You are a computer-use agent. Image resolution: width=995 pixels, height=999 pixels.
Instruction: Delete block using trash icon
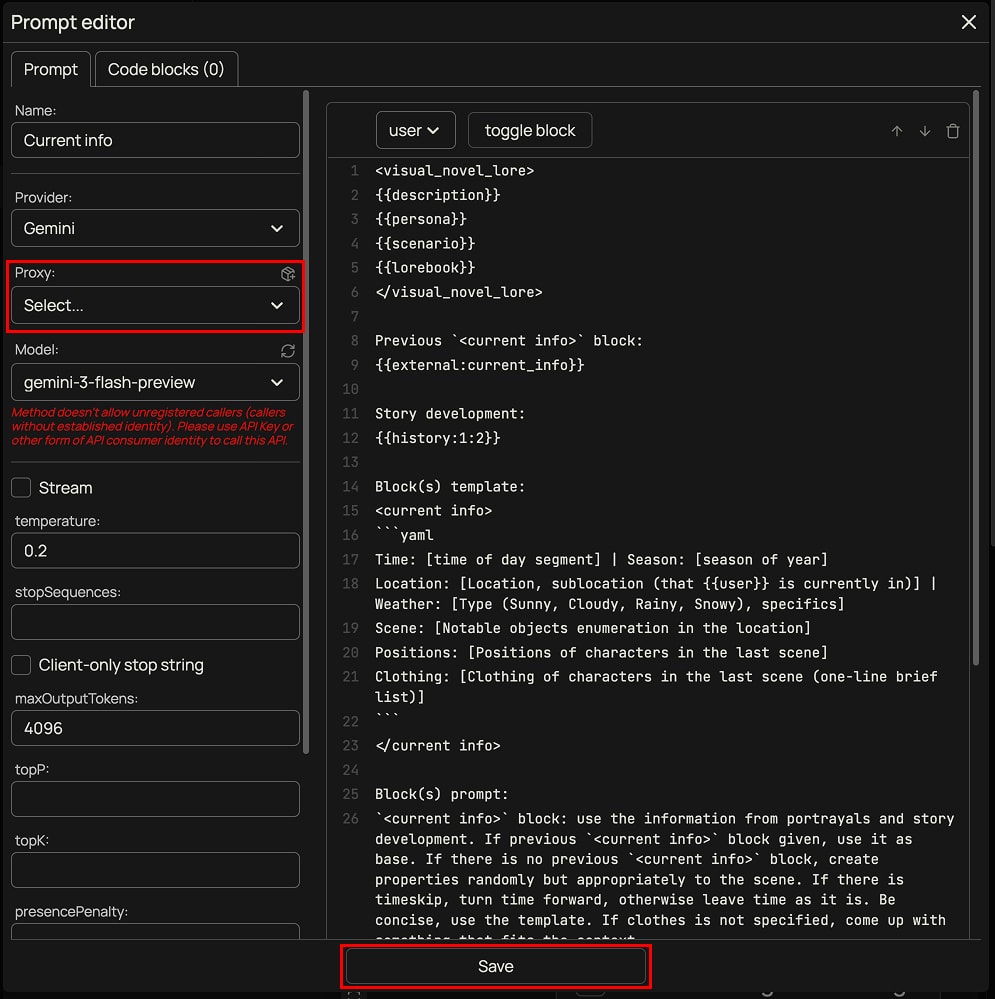coord(953,131)
